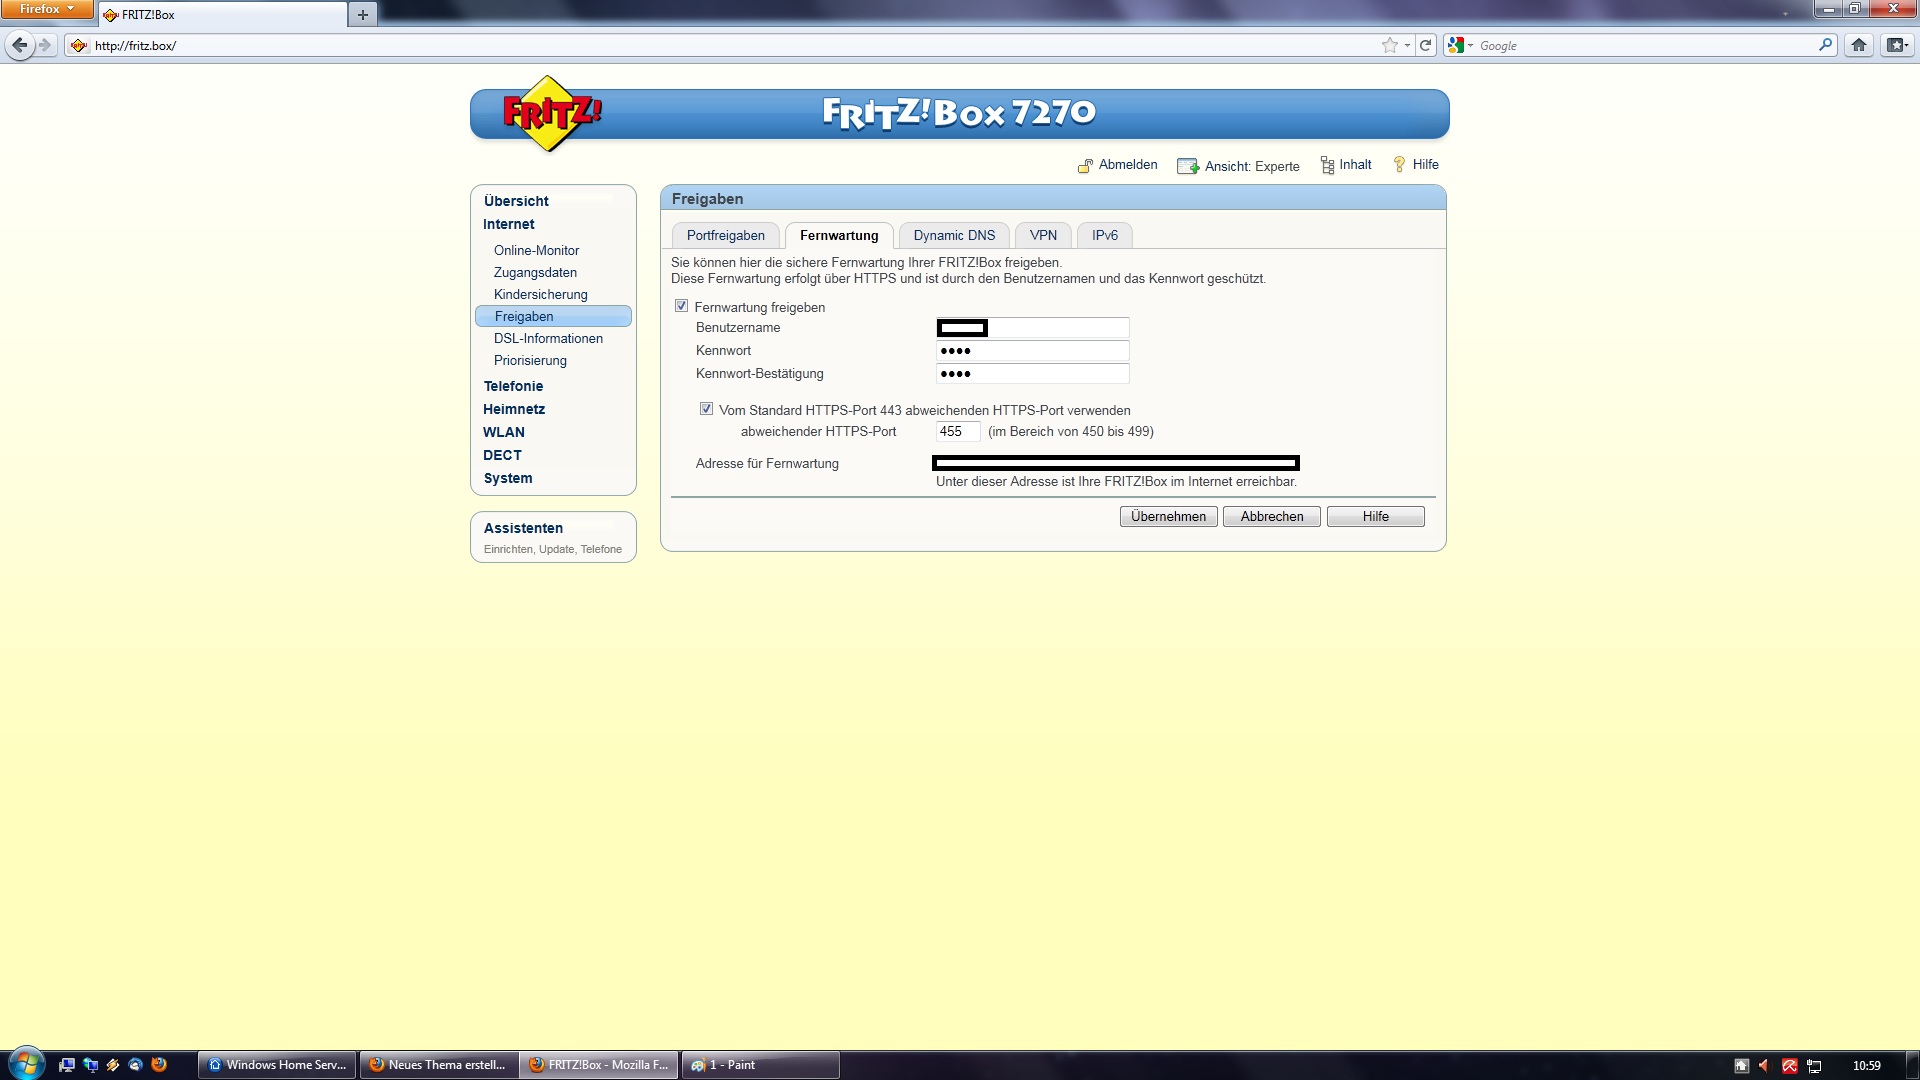
Task: Click the network connection tray icon
Action: tap(1814, 1066)
